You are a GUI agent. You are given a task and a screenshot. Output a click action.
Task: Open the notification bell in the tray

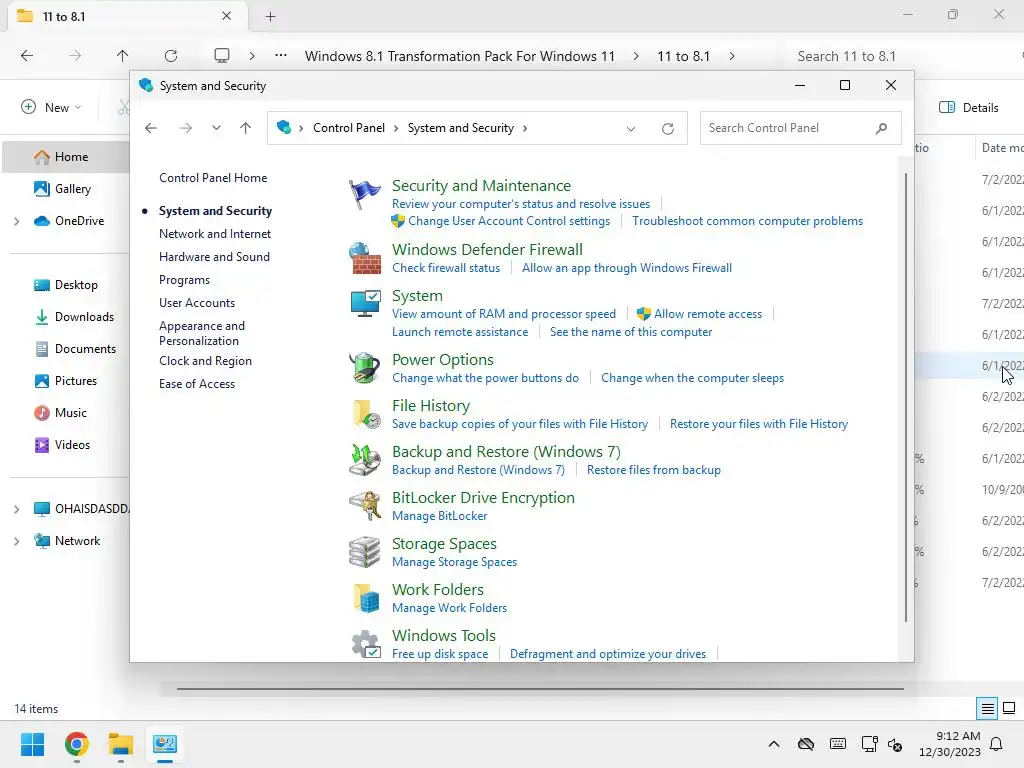pyautogui.click(x=997, y=744)
